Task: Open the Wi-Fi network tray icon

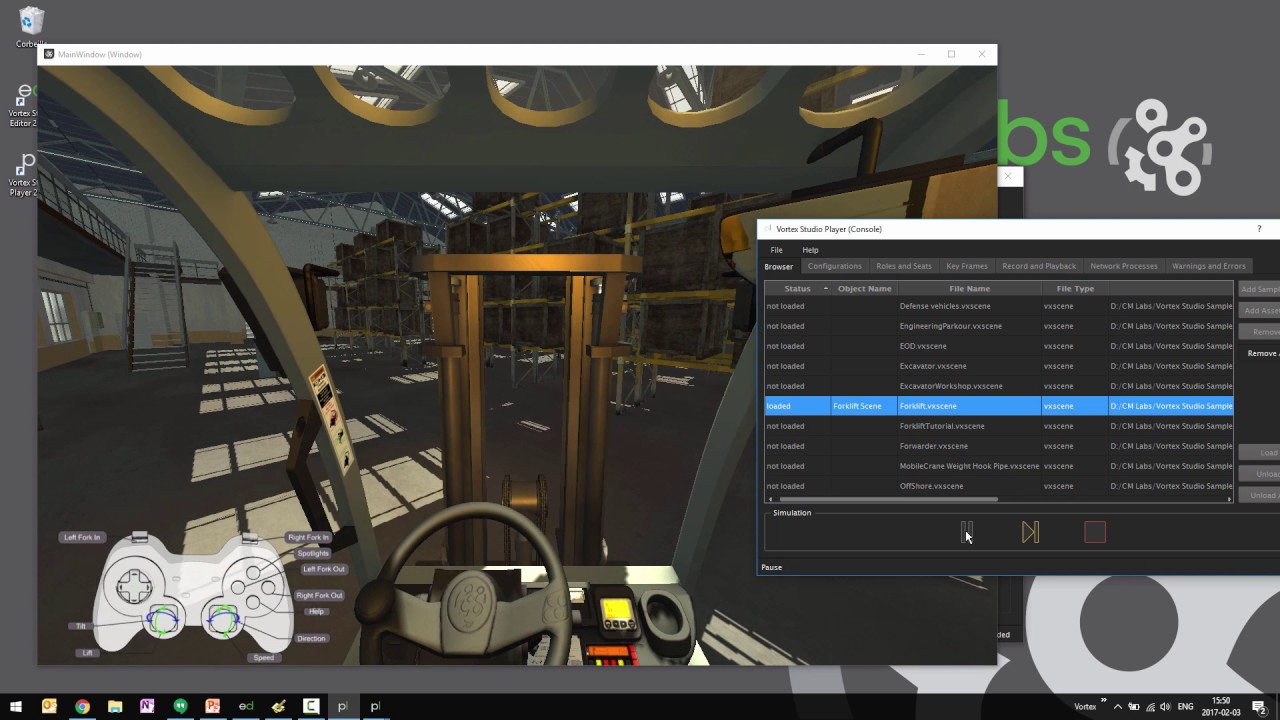Action: (x=1151, y=706)
